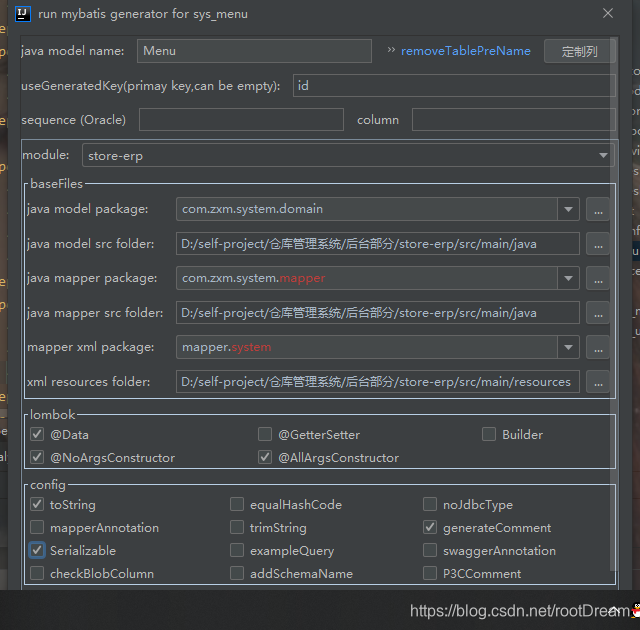Click the xml resources folder field
The height and width of the screenshot is (630, 640).
[378, 382]
